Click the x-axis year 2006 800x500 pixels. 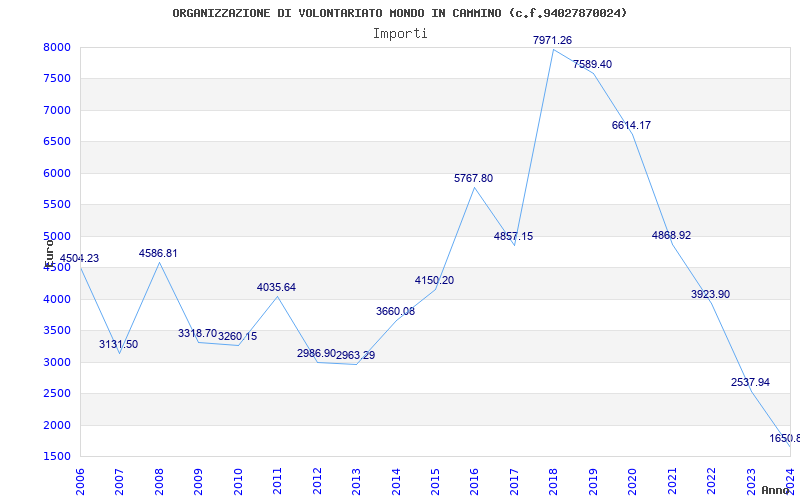80,480
